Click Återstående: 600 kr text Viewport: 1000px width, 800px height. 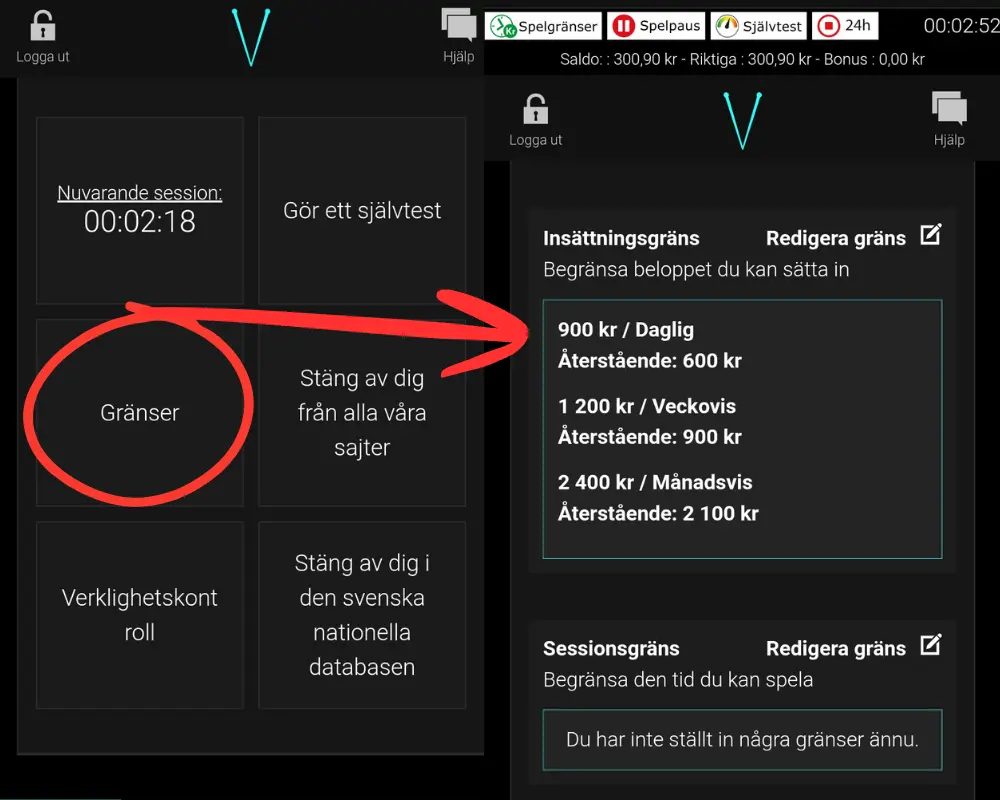[650, 360]
